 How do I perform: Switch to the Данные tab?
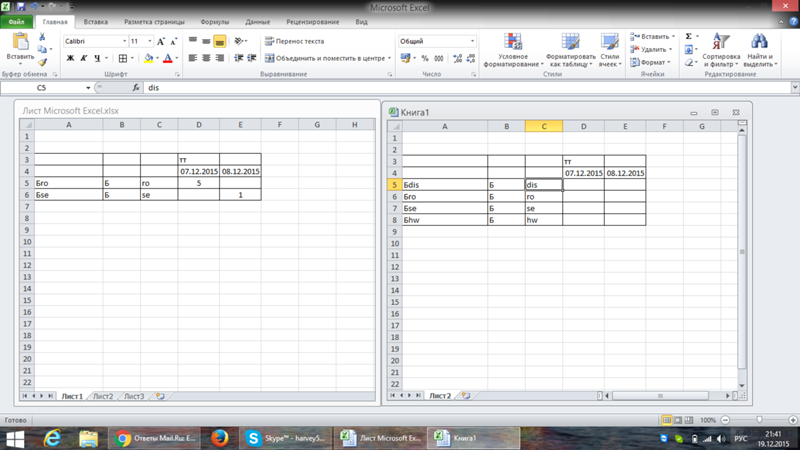tap(257, 22)
